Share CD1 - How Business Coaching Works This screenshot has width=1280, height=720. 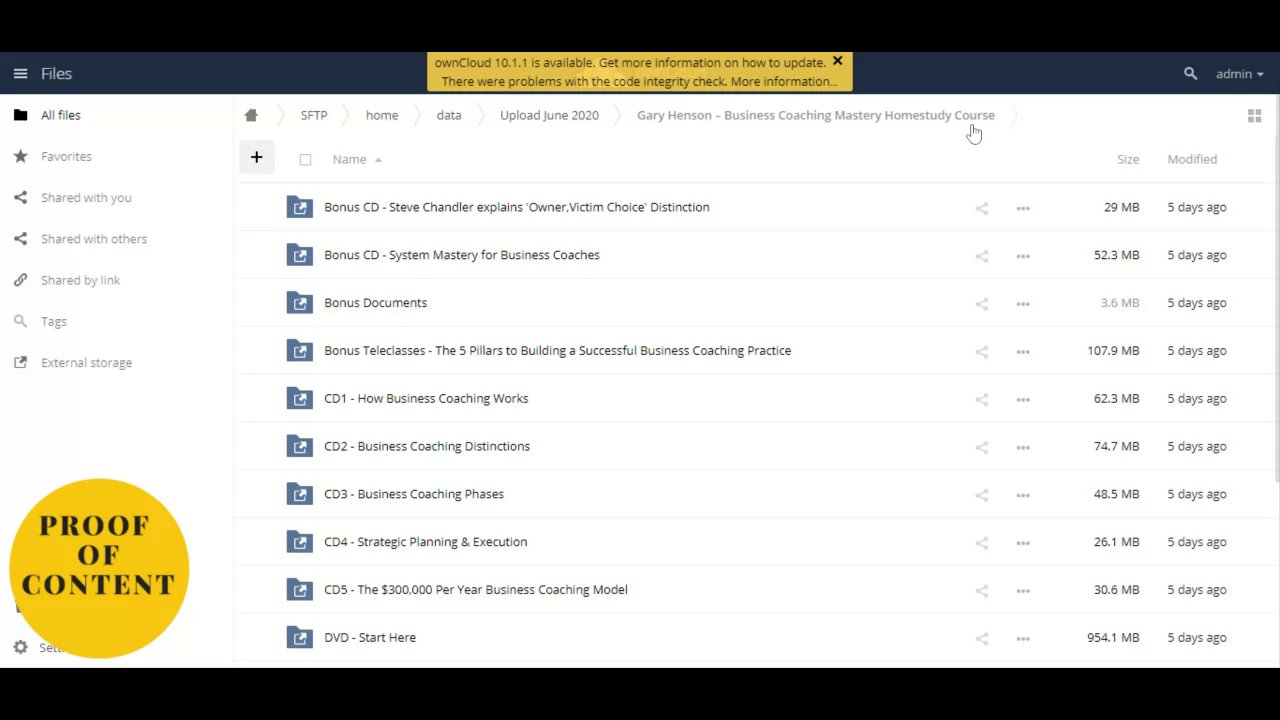(981, 400)
